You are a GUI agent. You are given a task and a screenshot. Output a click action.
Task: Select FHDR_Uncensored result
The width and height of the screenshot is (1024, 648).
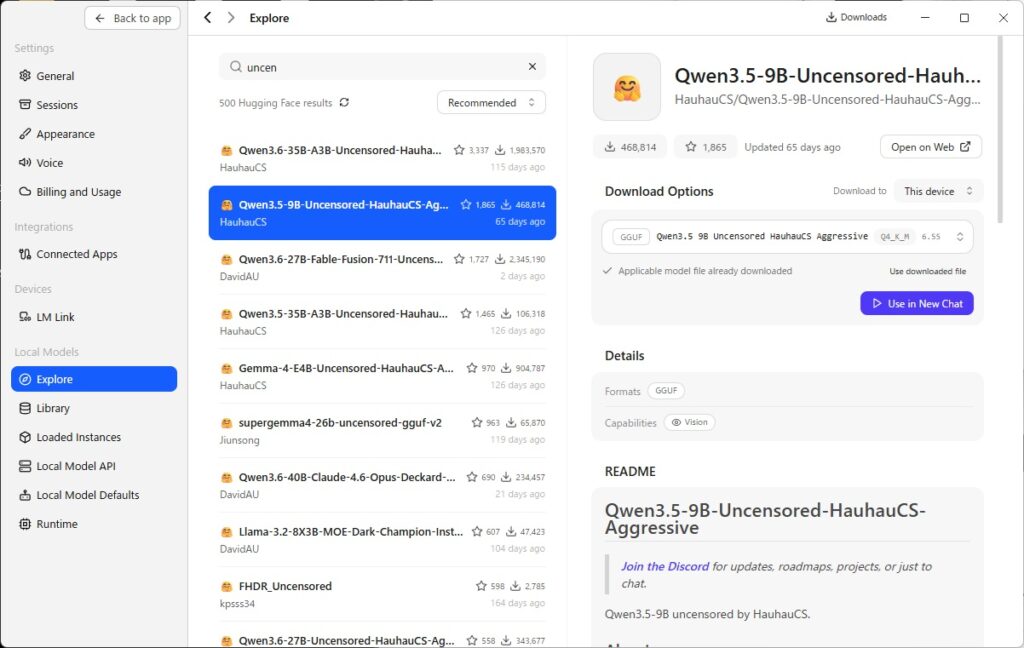point(382,594)
